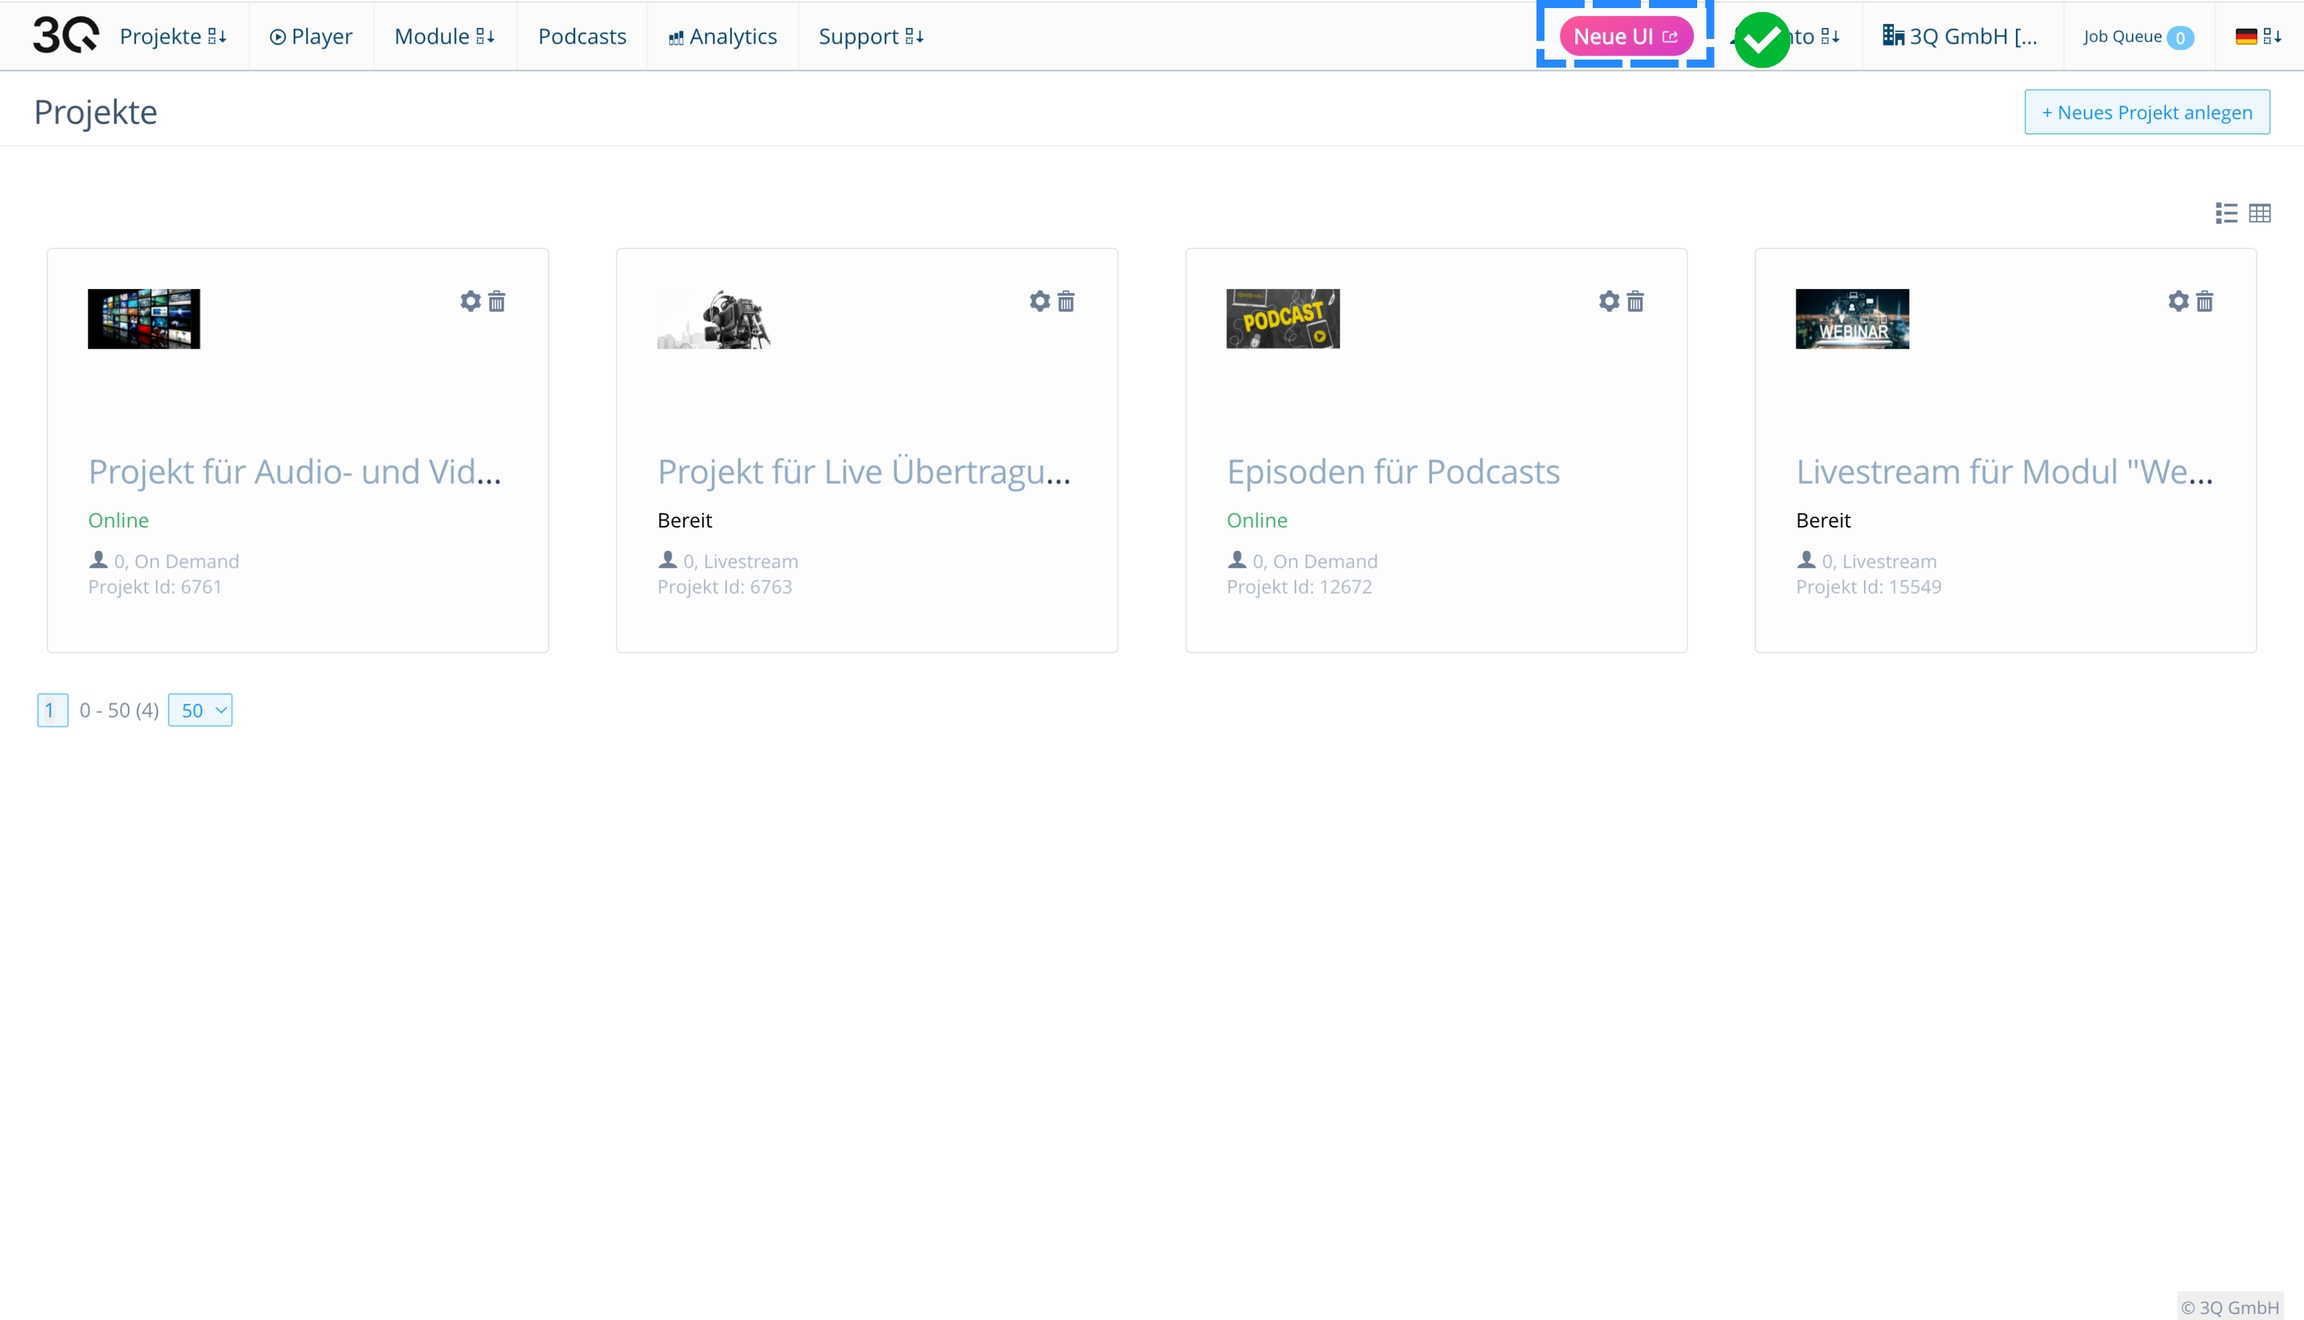2304x1320 pixels.
Task: Expand the Module dropdown menu
Action: point(444,36)
